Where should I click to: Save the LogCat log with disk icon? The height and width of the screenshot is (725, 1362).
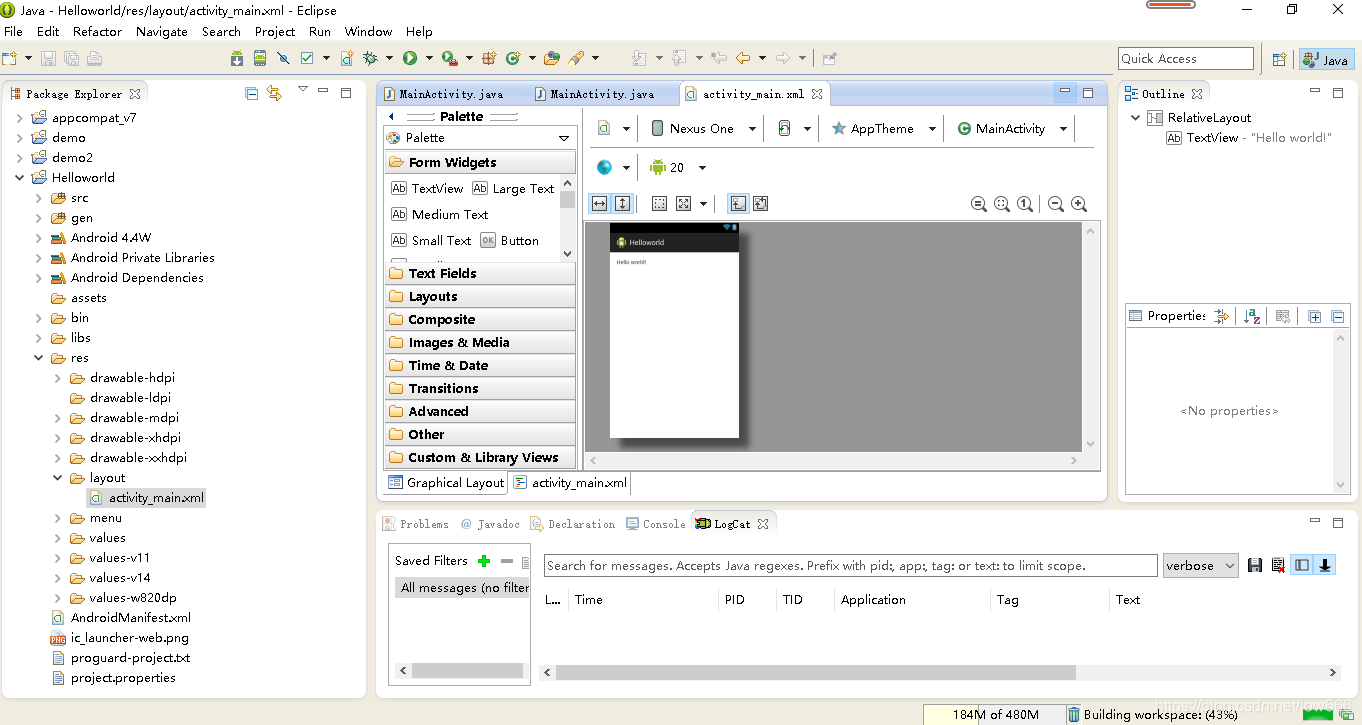pos(1255,565)
